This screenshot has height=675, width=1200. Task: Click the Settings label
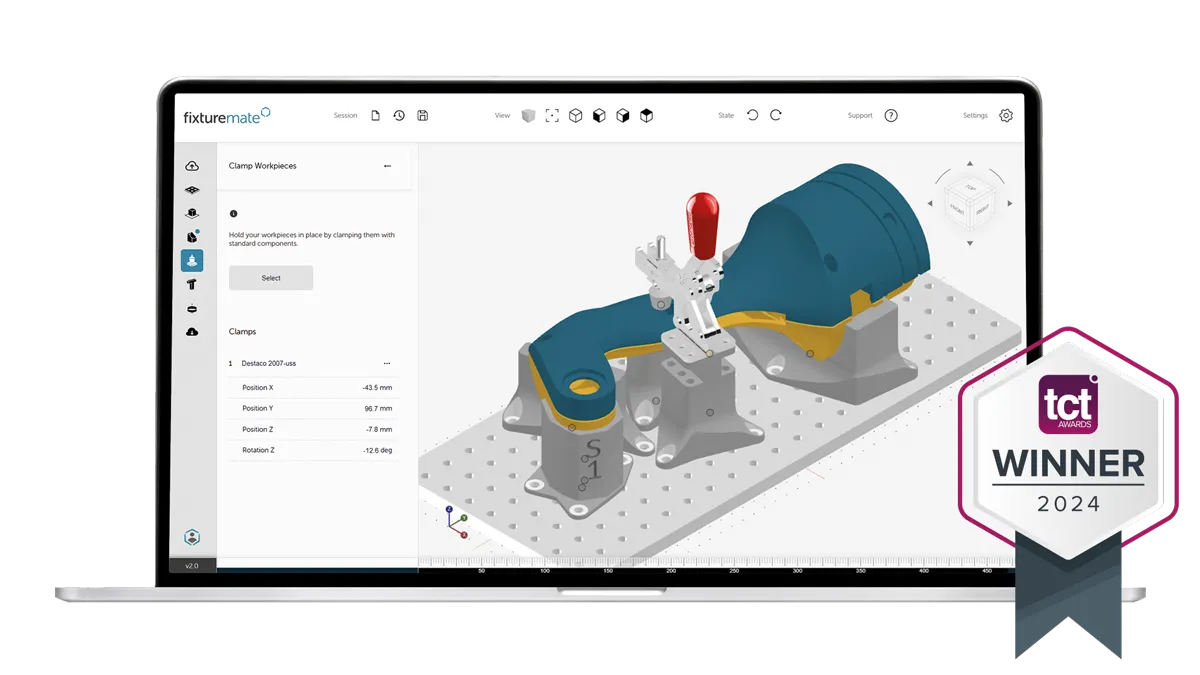click(975, 116)
